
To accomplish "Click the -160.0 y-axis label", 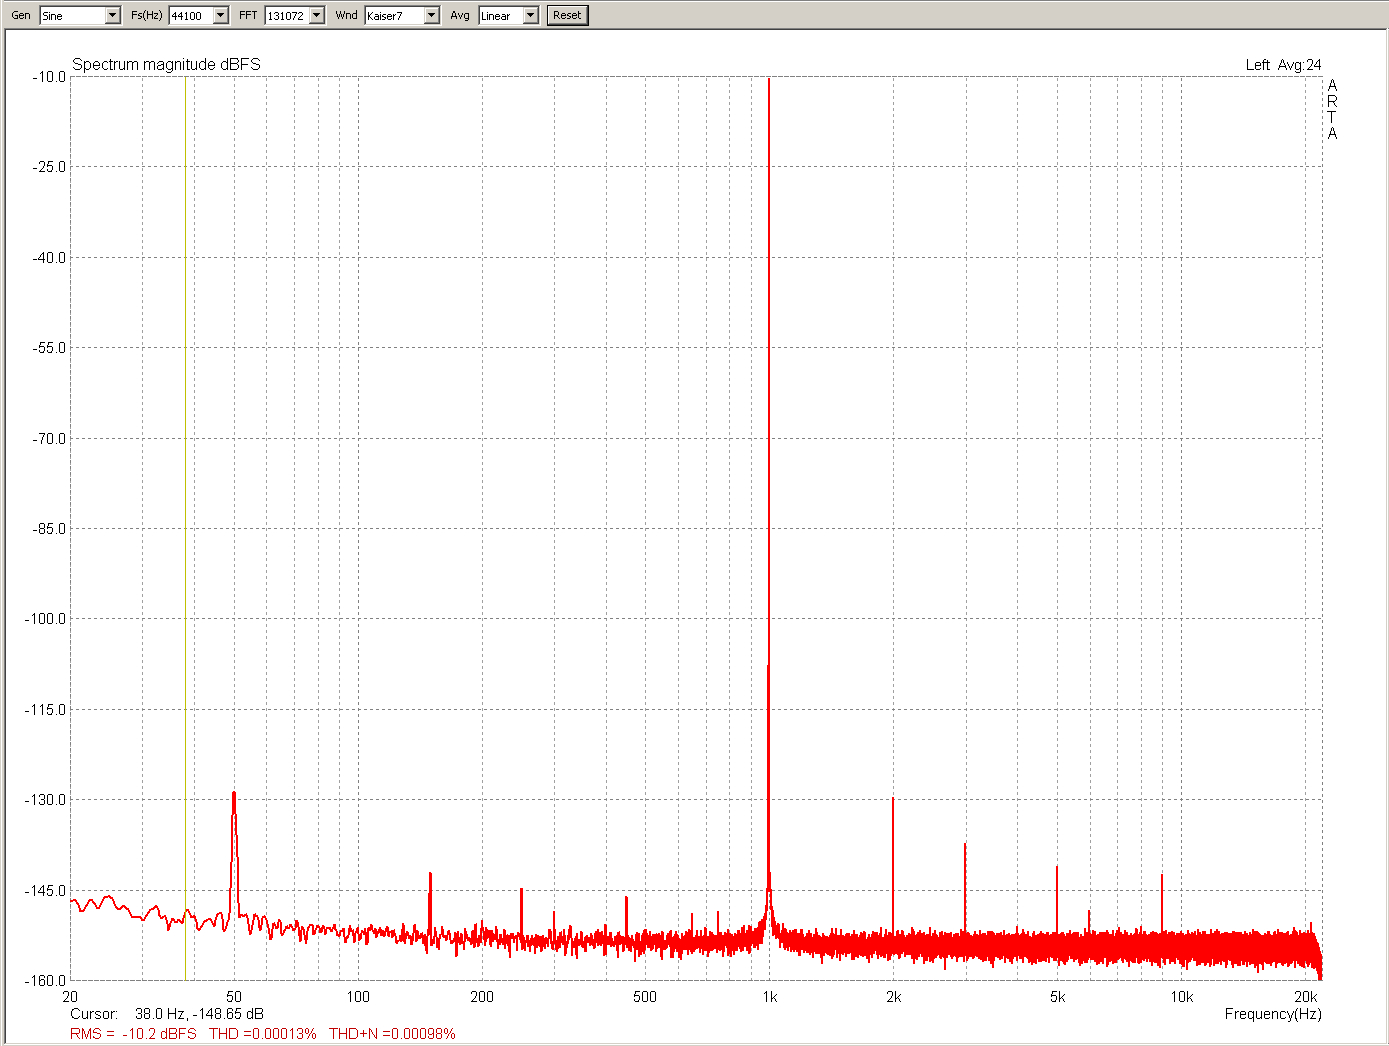I will (x=45, y=981).
